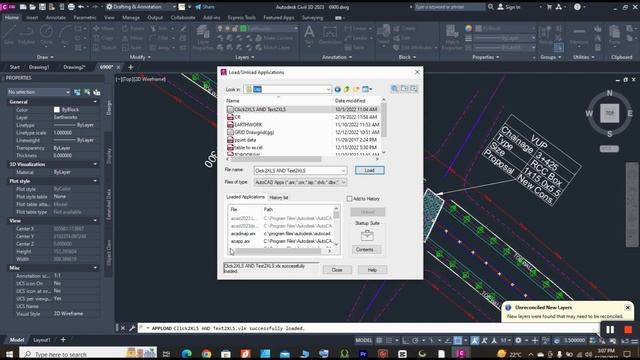Open the Express Tools ribbon tab
640x360 pixels.
242,18
